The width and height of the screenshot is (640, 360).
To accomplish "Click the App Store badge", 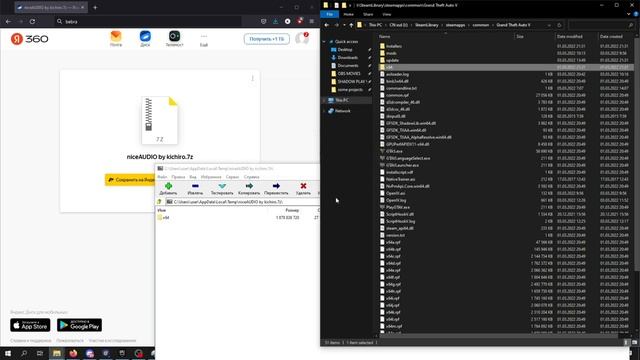I will click(x=30, y=325).
